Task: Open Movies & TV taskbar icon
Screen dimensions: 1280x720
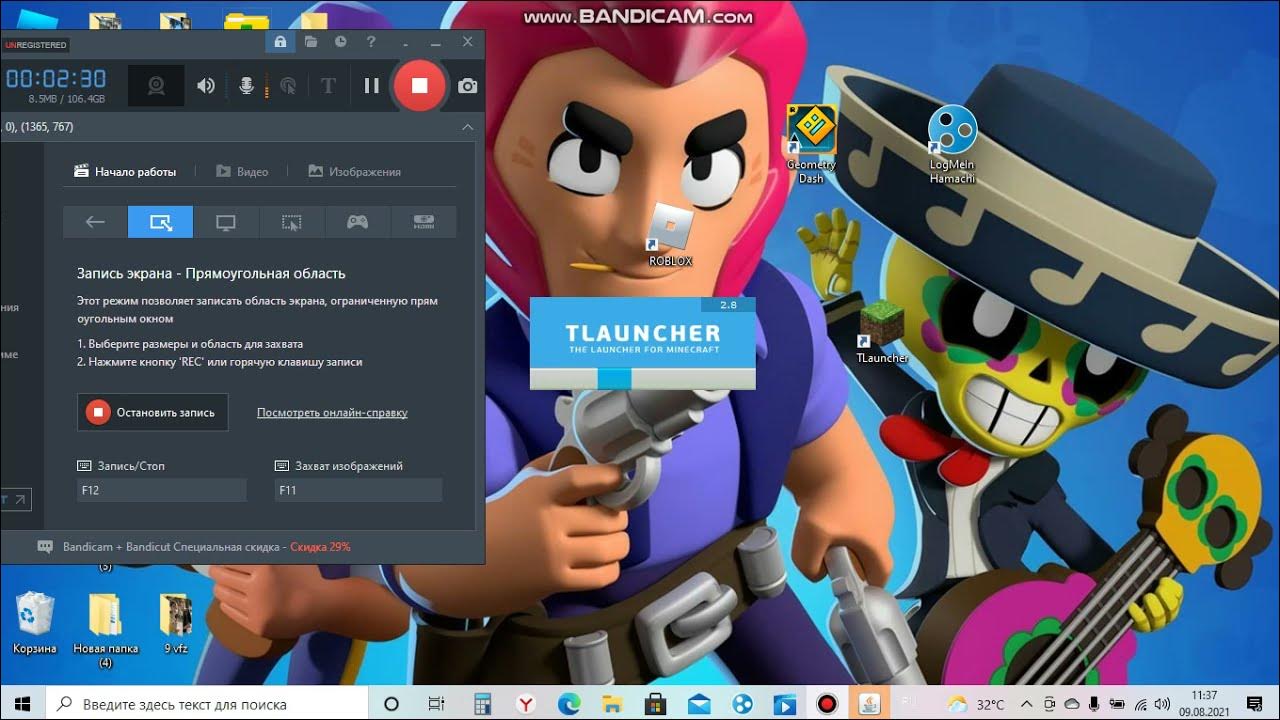Action: tap(784, 703)
